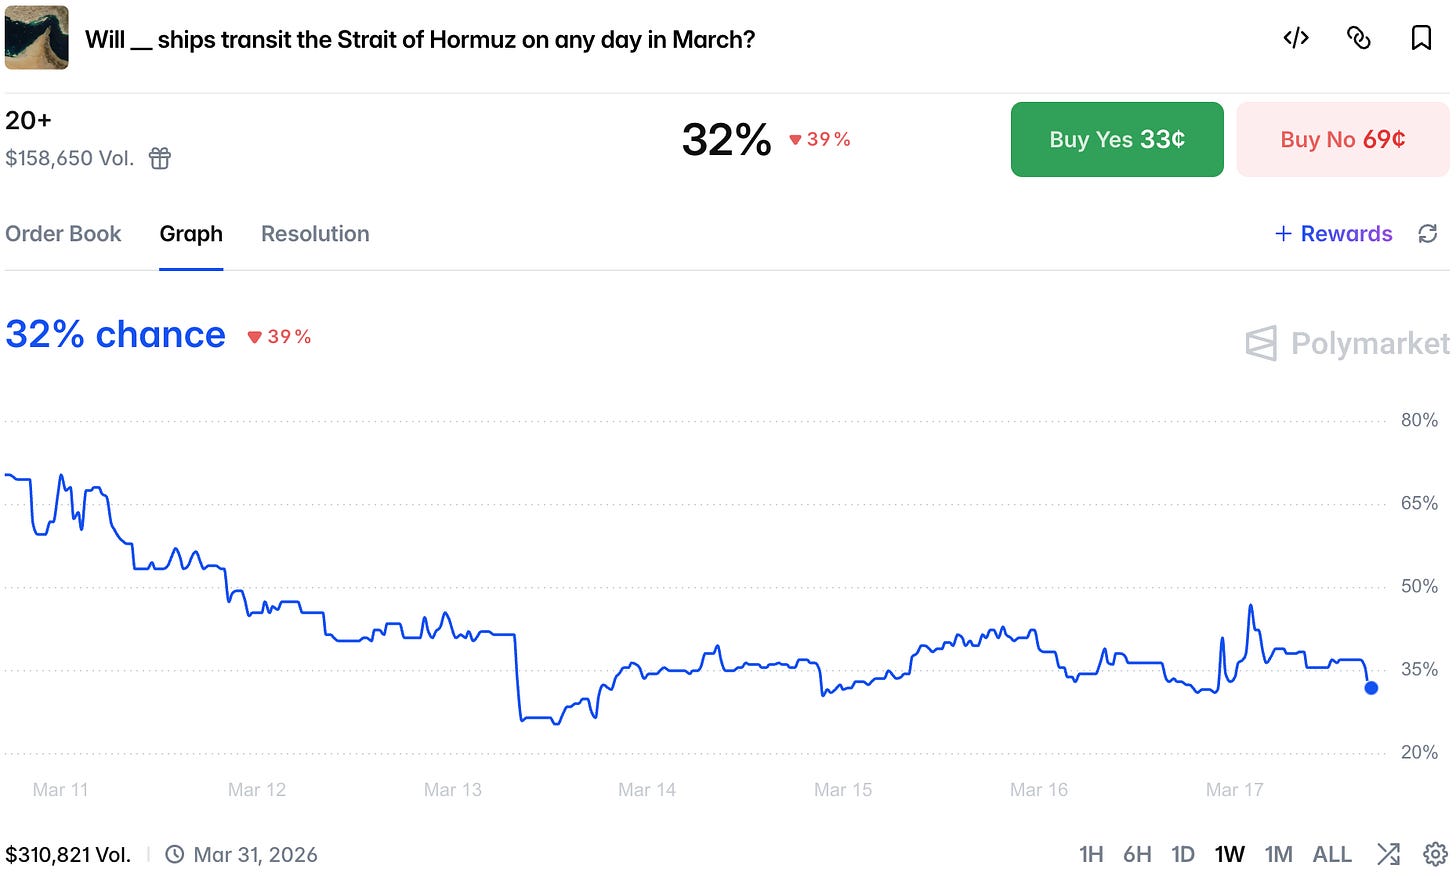Click the refresh icon beside Rewards
Viewport: 1456px width, 876px height.
[x=1428, y=234]
